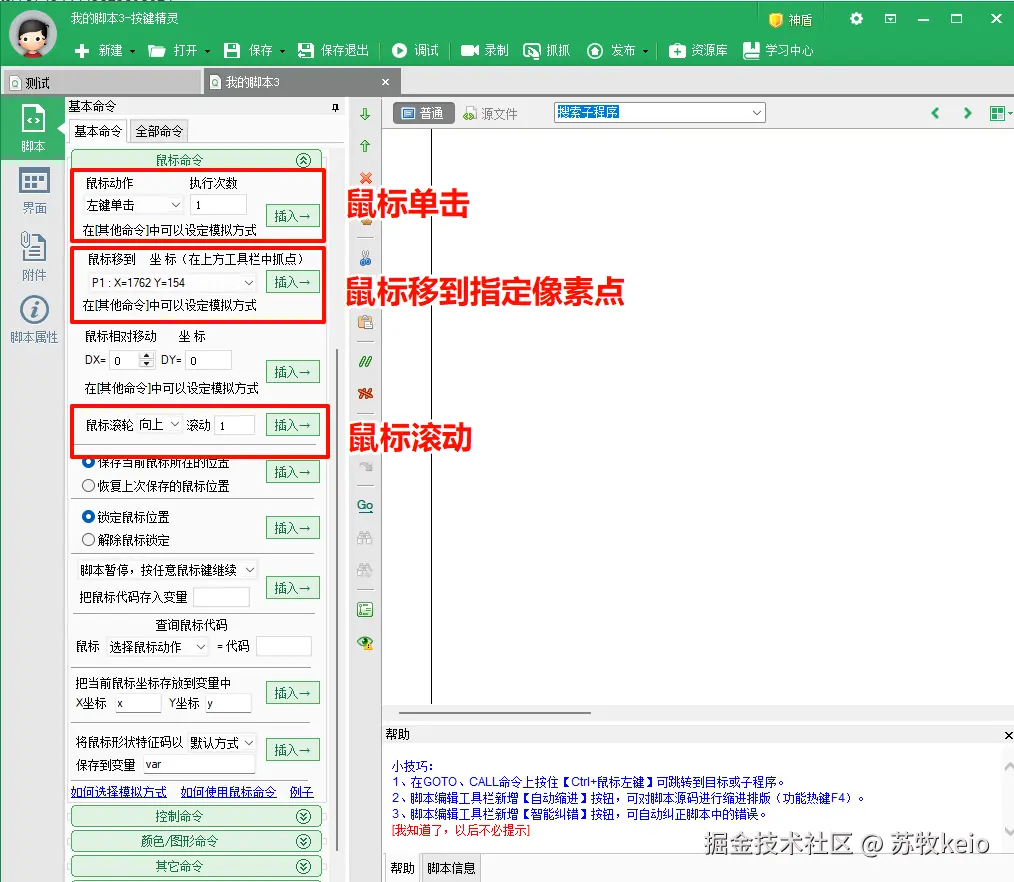
Task: Open the 资源库 resource library
Action: [698, 50]
